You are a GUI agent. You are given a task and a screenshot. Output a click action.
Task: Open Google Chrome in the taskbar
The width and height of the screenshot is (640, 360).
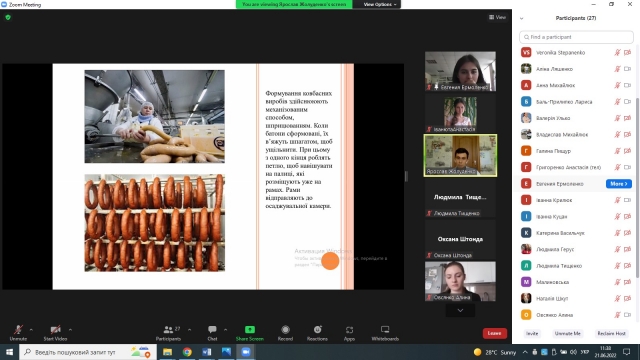187,352
